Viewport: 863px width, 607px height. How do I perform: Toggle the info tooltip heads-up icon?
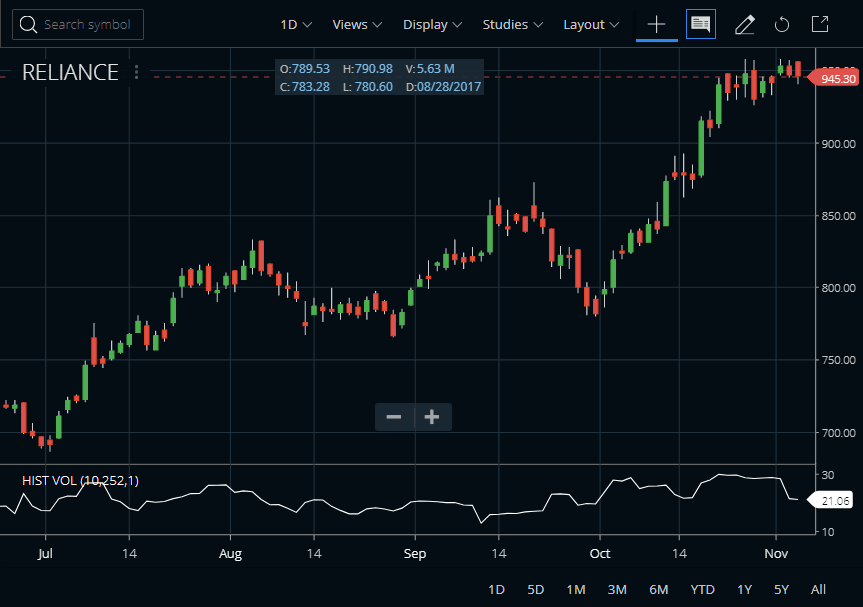701,24
